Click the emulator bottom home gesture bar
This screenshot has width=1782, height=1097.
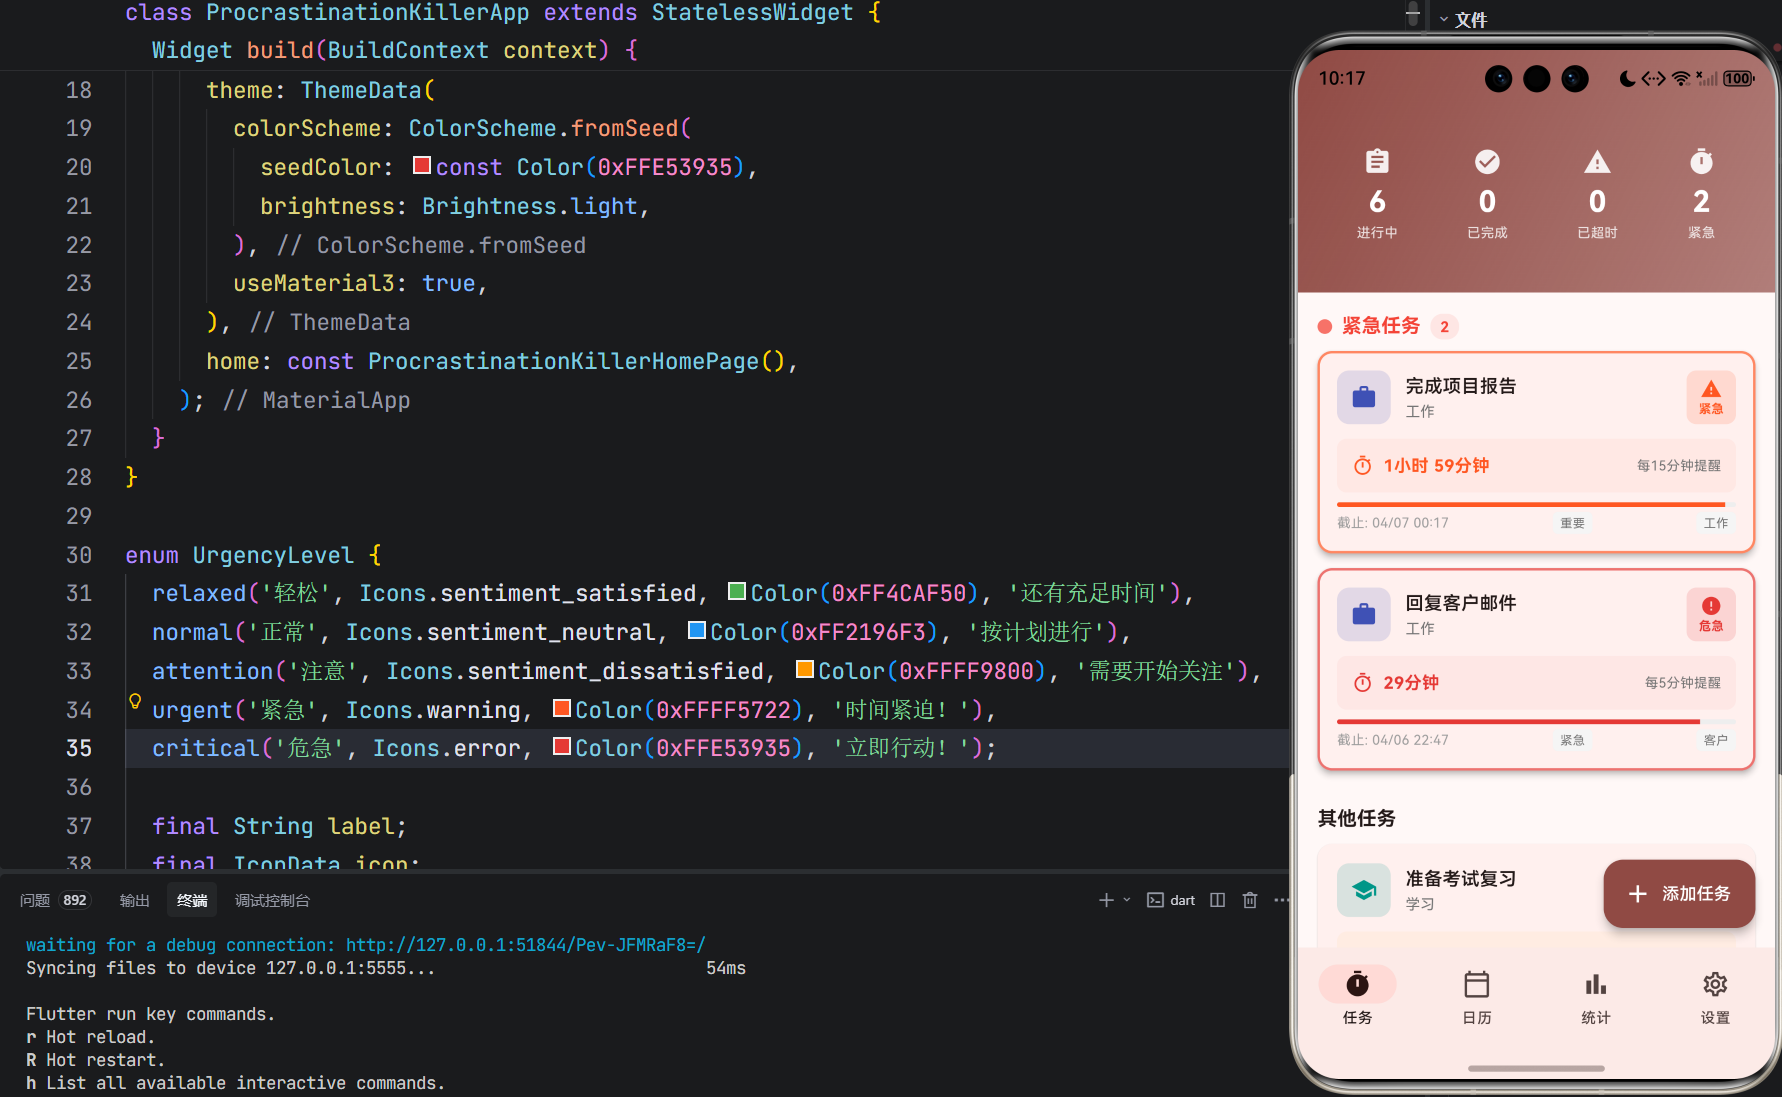coord(1536,1069)
